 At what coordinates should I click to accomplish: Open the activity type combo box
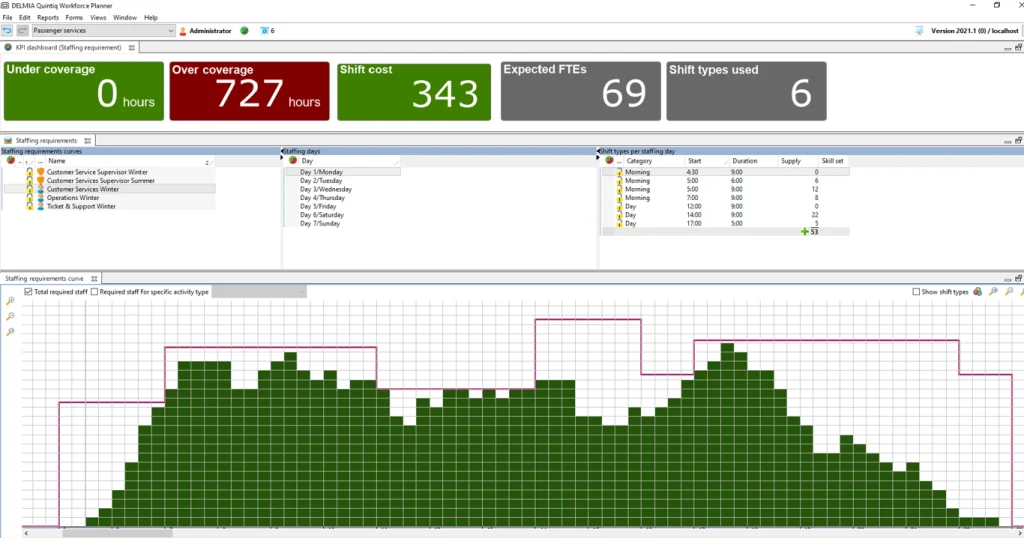tap(259, 292)
